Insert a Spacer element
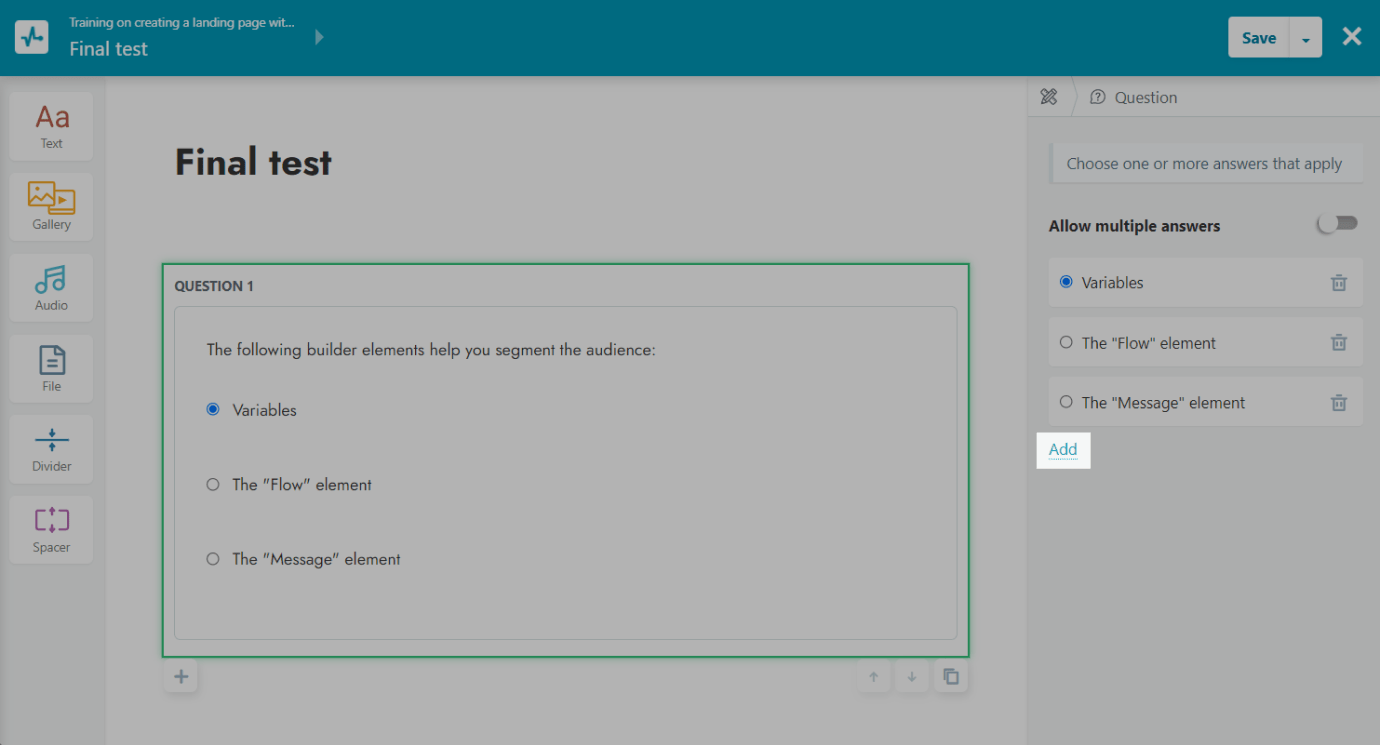Image resolution: width=1380 pixels, height=745 pixels. [51, 529]
